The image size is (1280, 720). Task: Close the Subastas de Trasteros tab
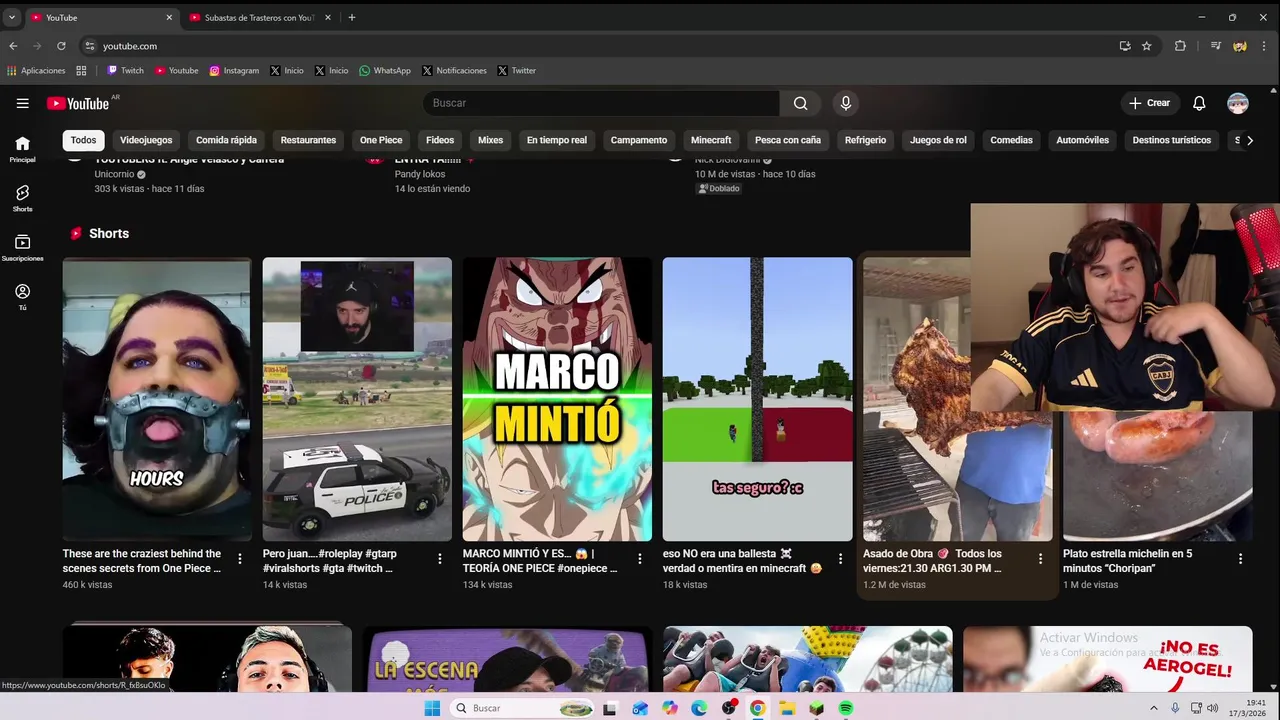tap(327, 17)
